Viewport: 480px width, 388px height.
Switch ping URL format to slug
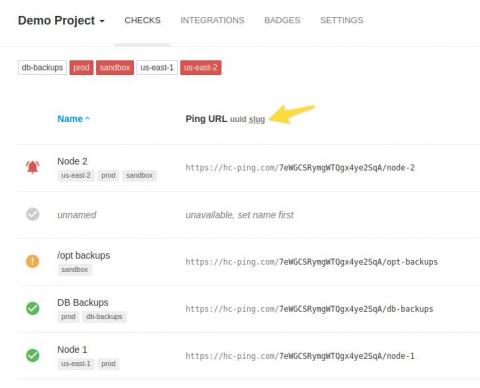coord(257,119)
